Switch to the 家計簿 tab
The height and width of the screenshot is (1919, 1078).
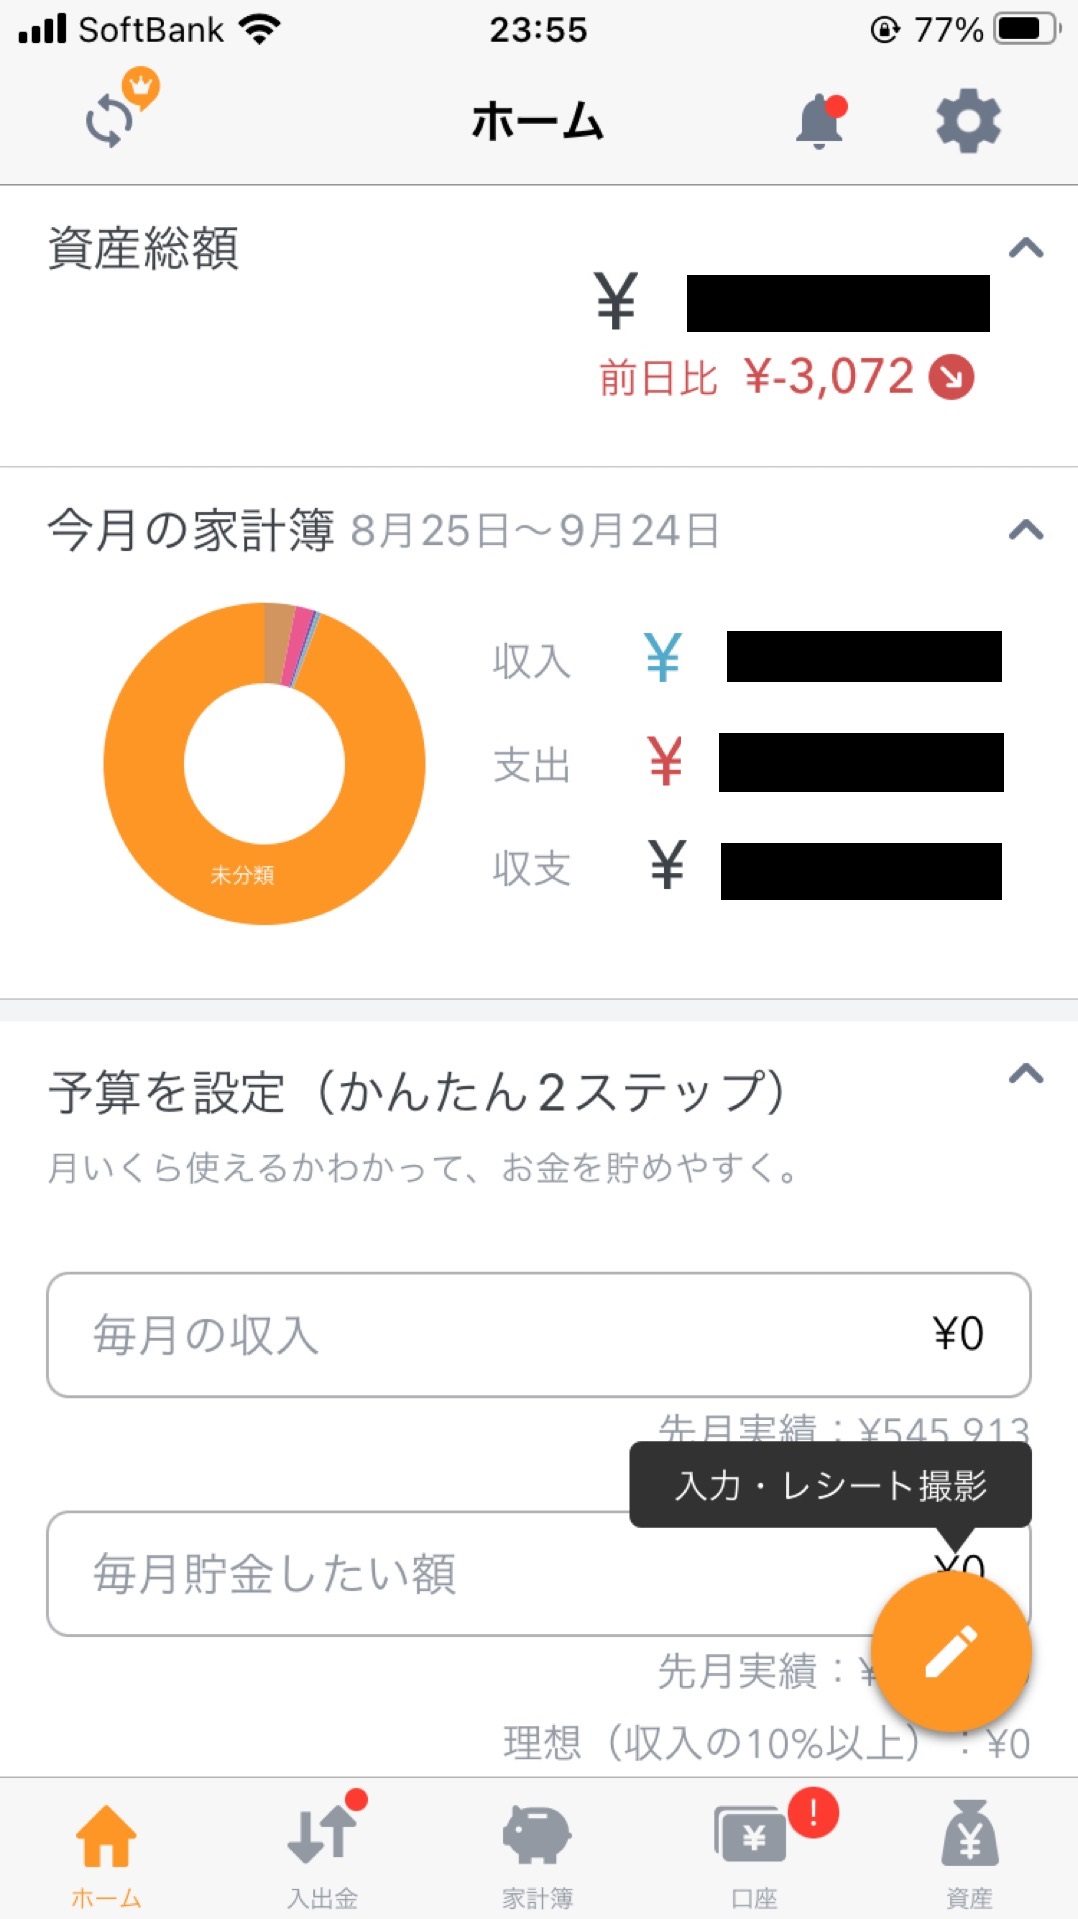(537, 1850)
